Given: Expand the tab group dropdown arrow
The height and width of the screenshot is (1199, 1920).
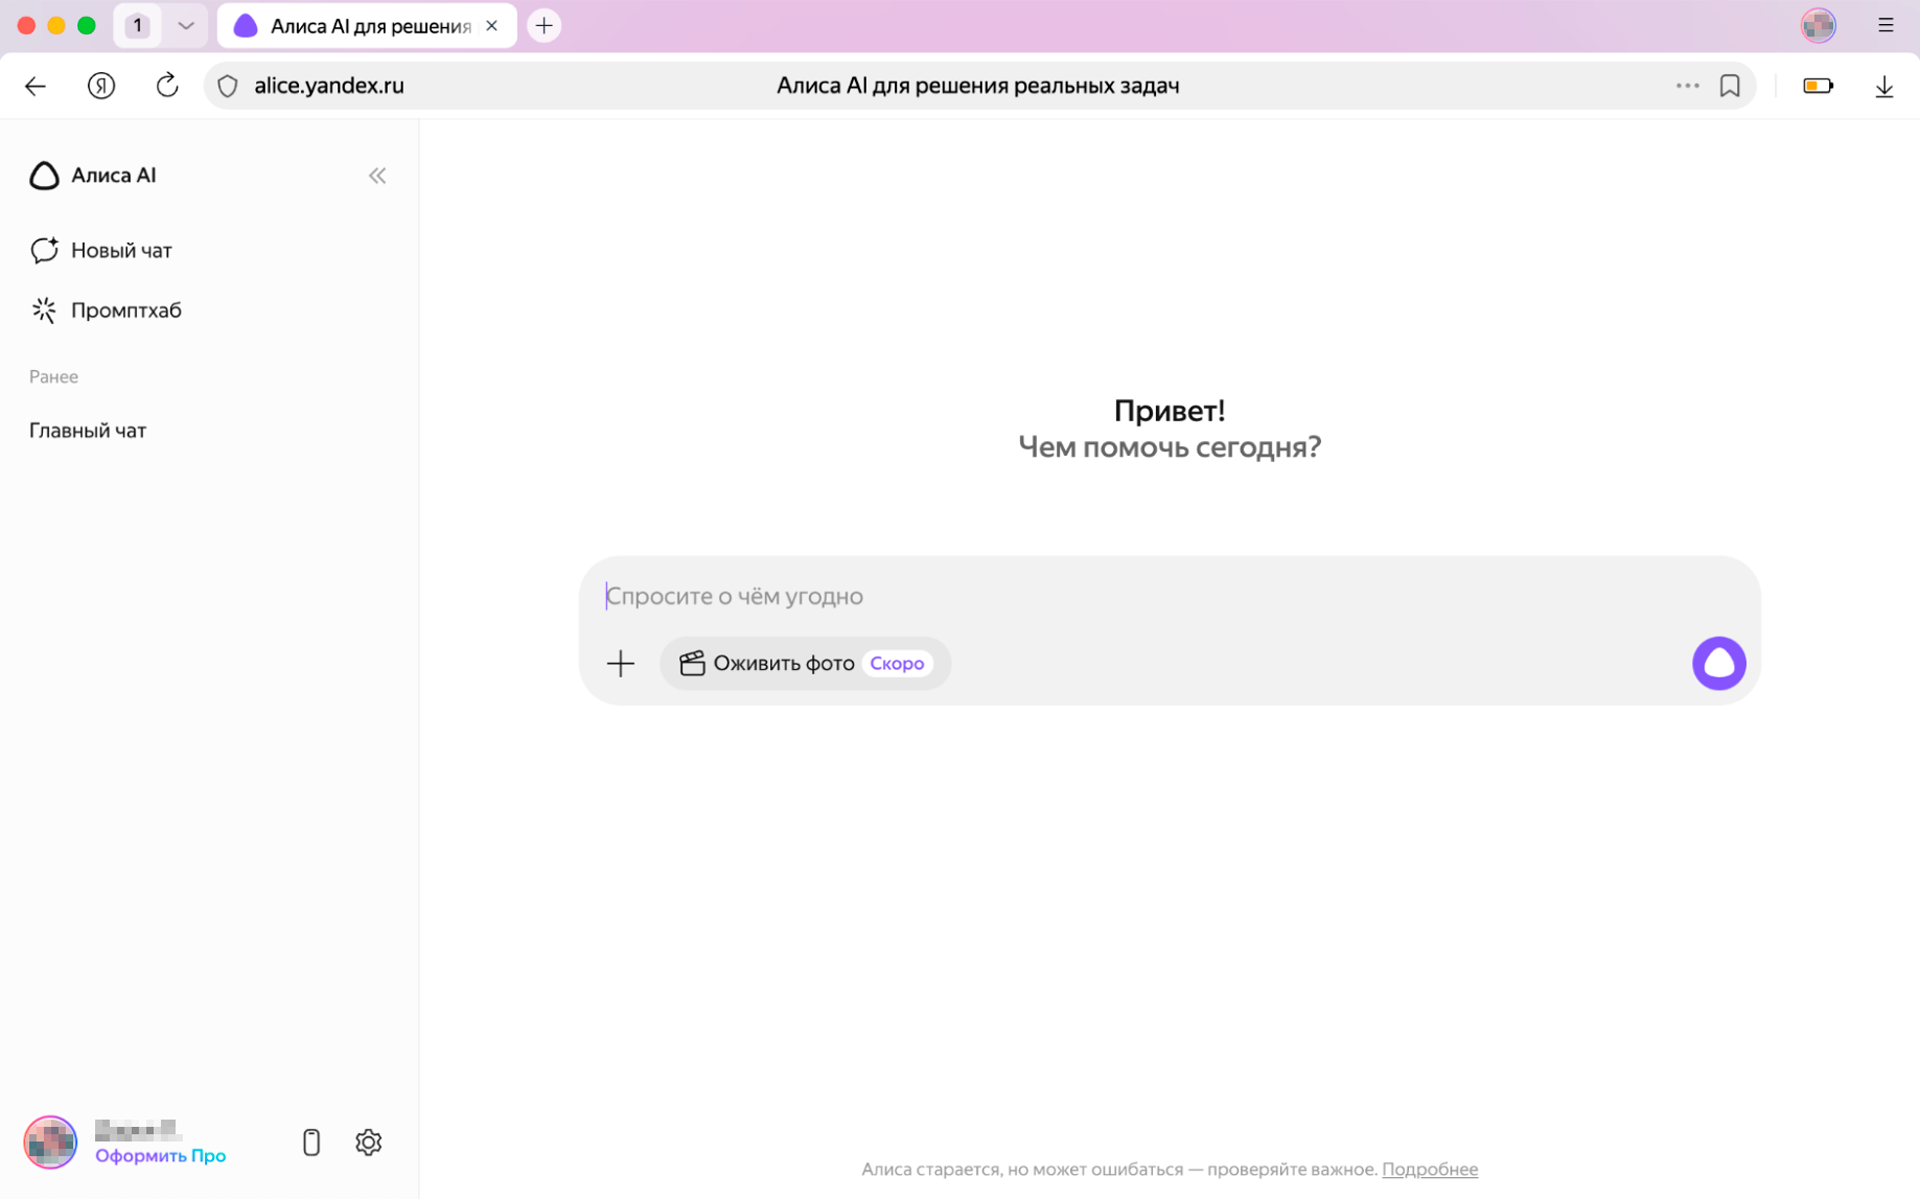Looking at the screenshot, I should (x=186, y=26).
